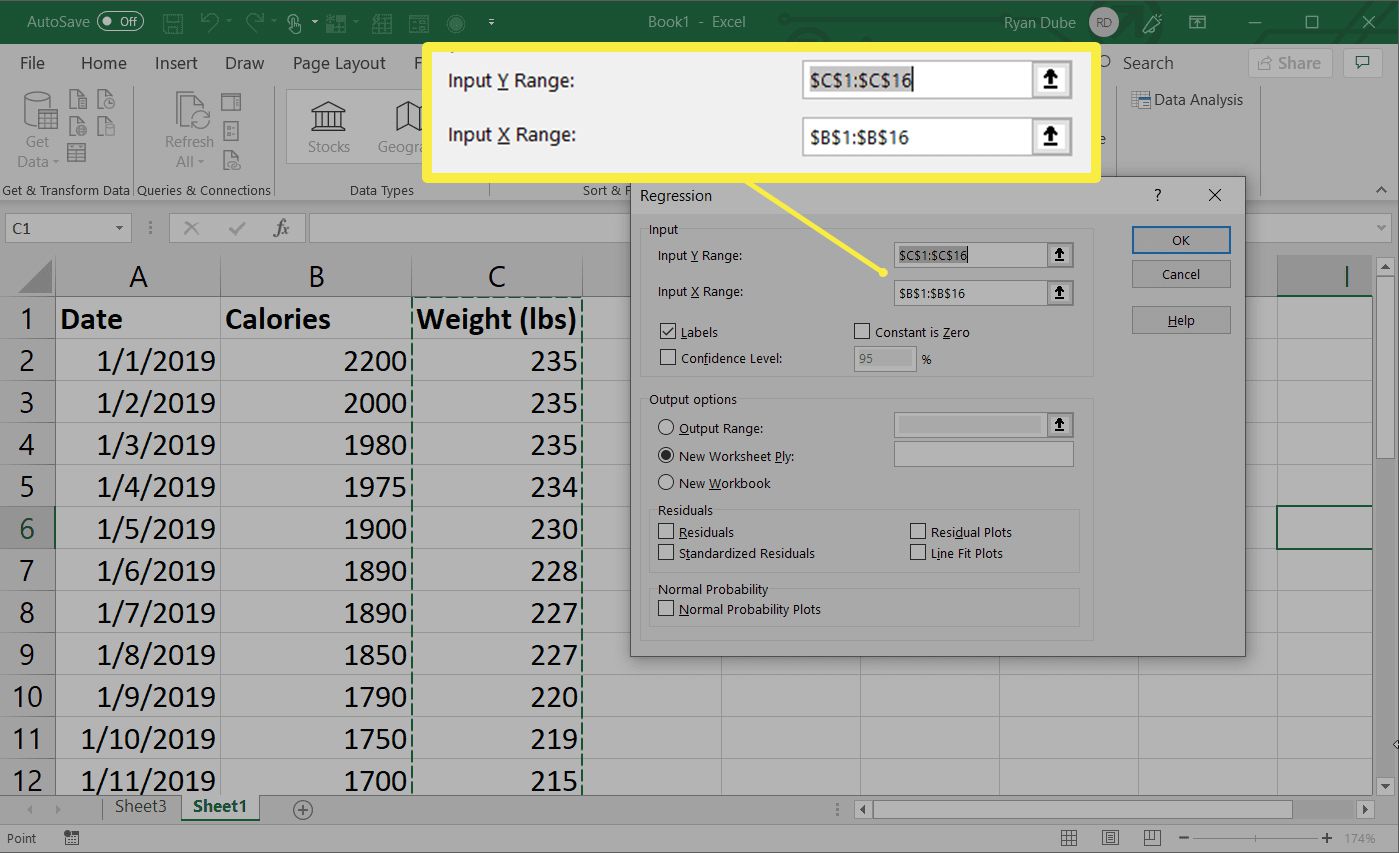Select the New Worksheet Ply radio button
The height and width of the screenshot is (853, 1399).
point(666,455)
